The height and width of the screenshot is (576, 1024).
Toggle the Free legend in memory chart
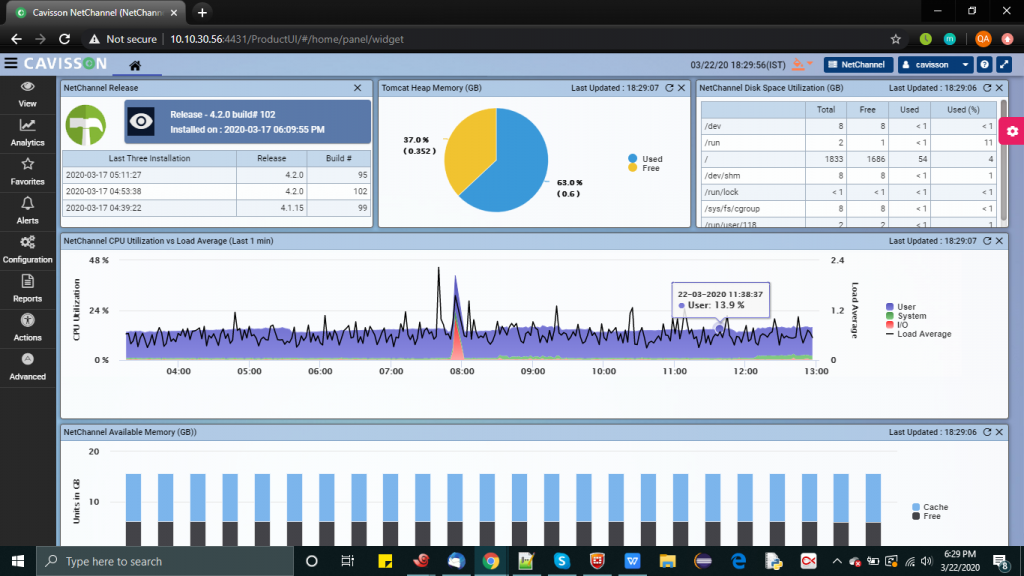pos(927,516)
